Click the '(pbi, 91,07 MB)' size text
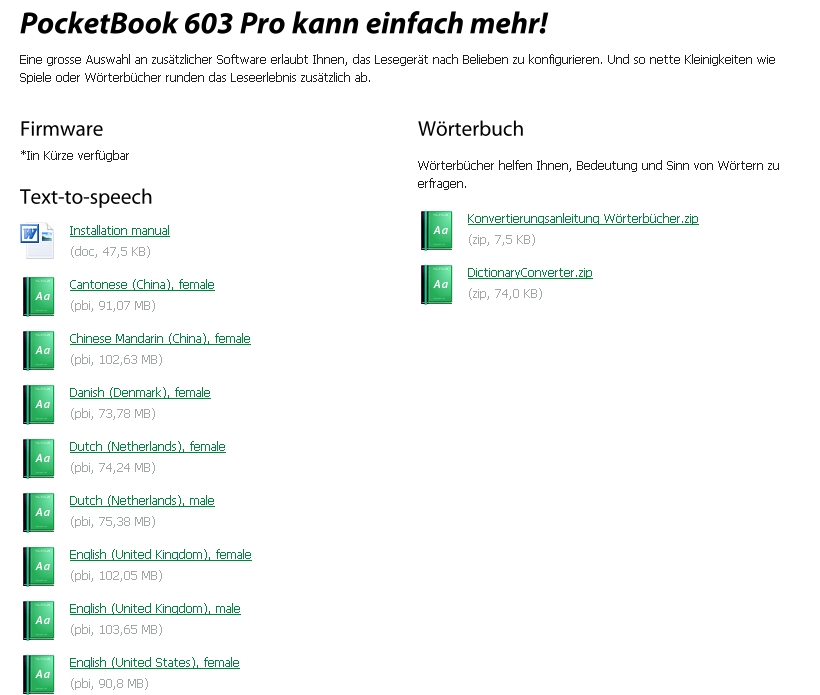The image size is (820, 695). pyautogui.click(x=112, y=305)
